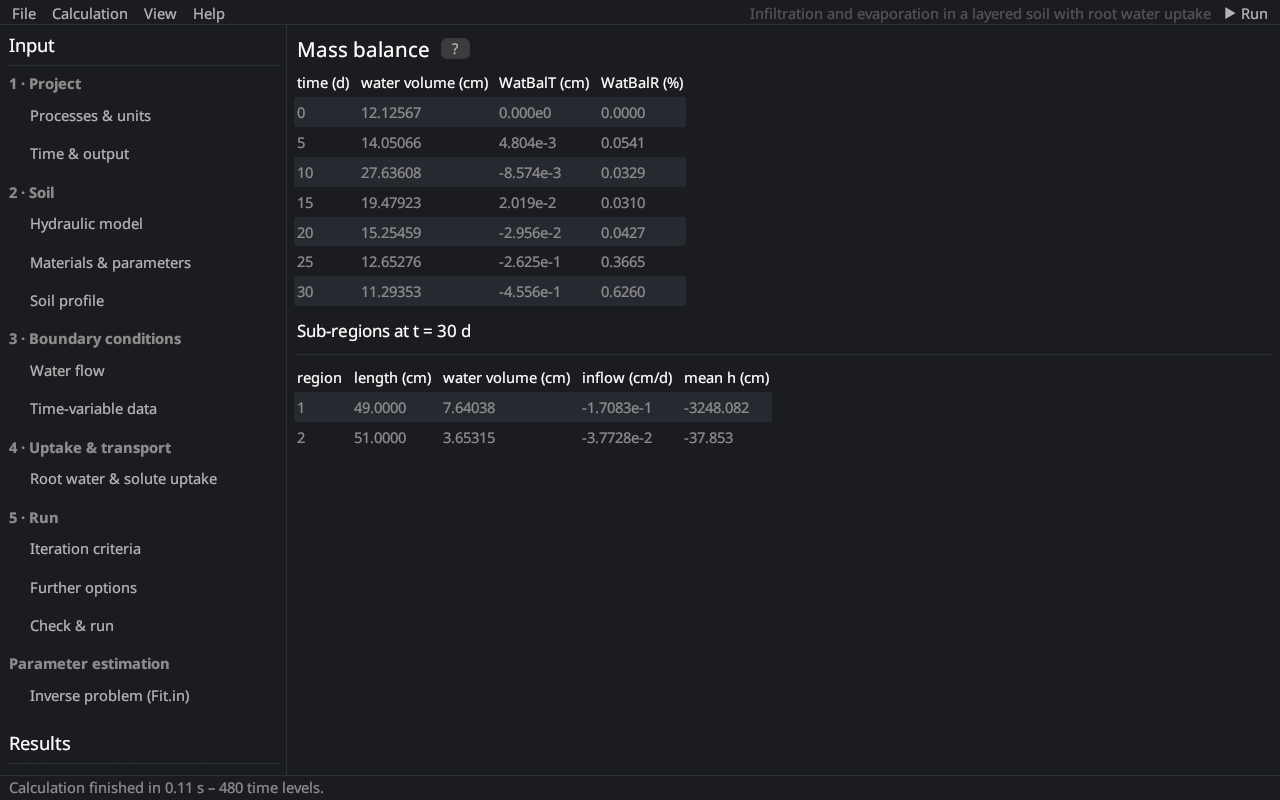This screenshot has height=800, width=1280.
Task: Click '3 · Boundary conditions' group heading
Action: [x=95, y=339]
